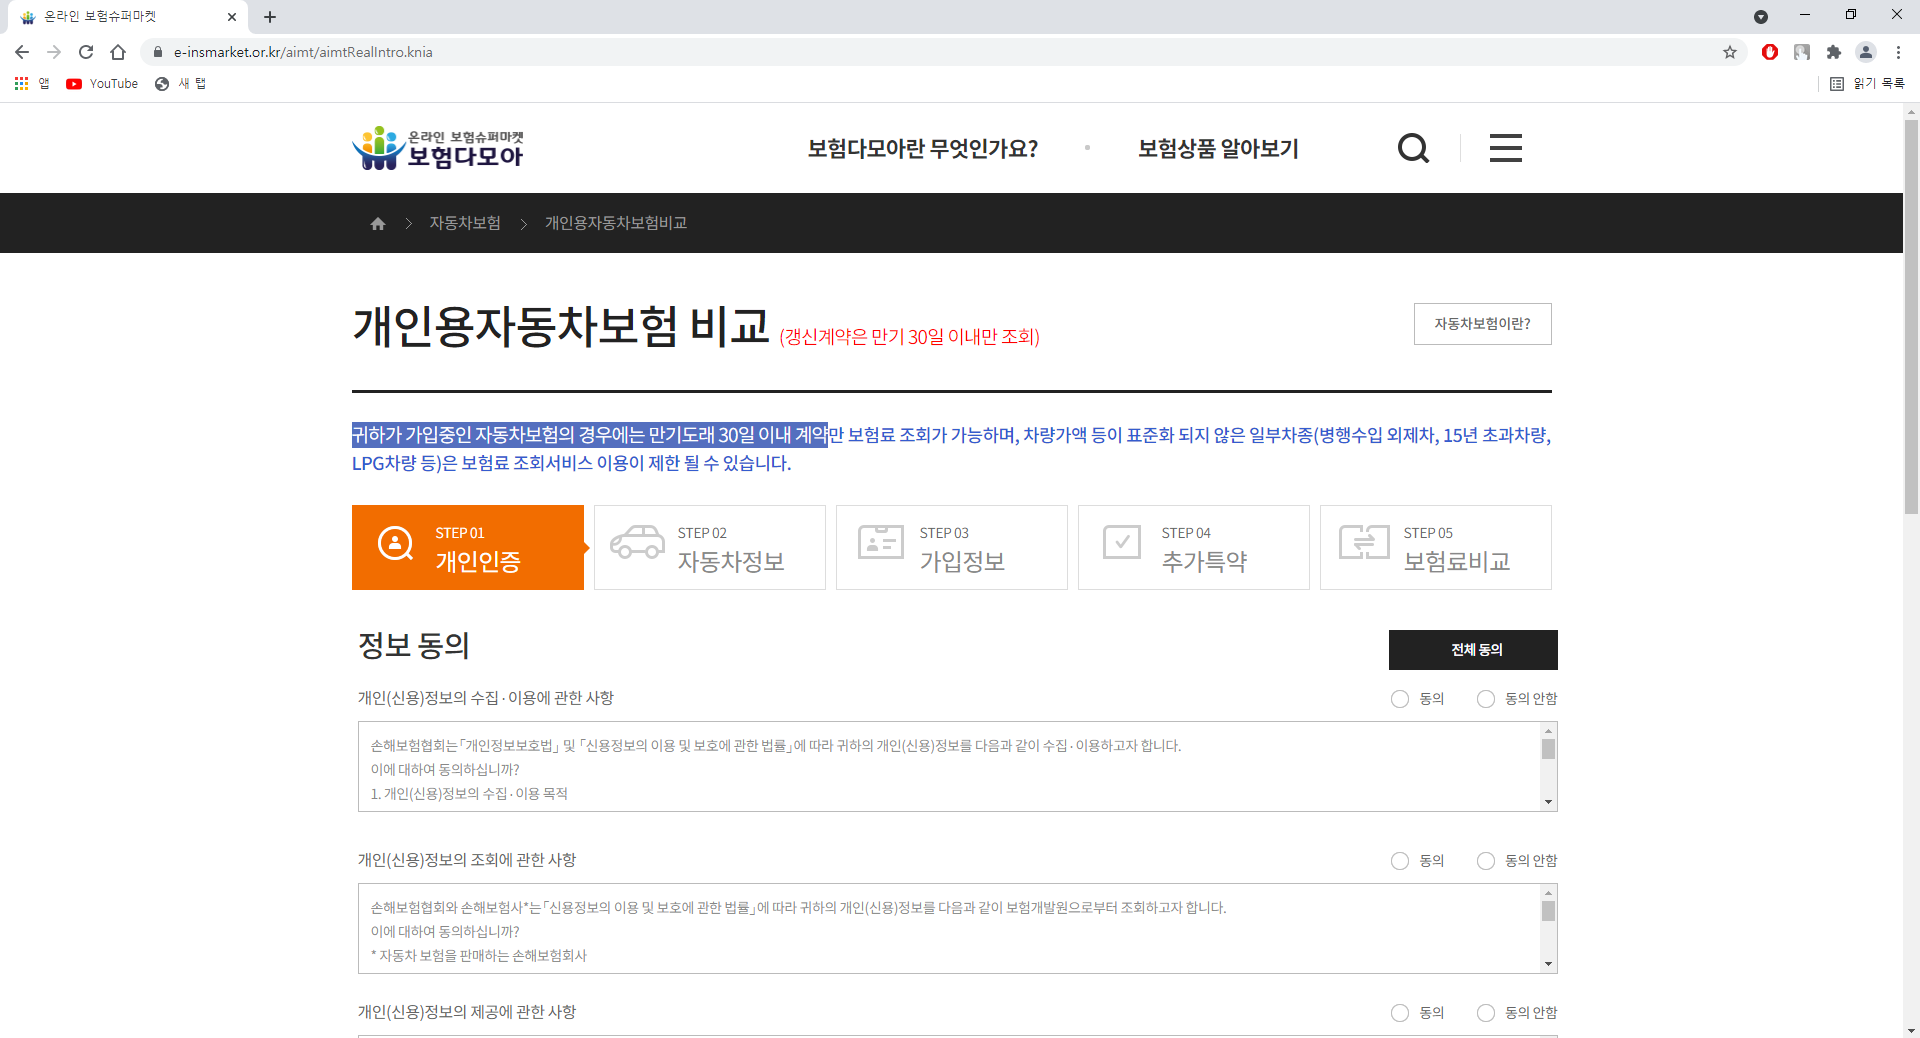Click the down arrow in the 조회 terms scrollbar
Viewport: 1920px width, 1038px height.
coord(1548,964)
